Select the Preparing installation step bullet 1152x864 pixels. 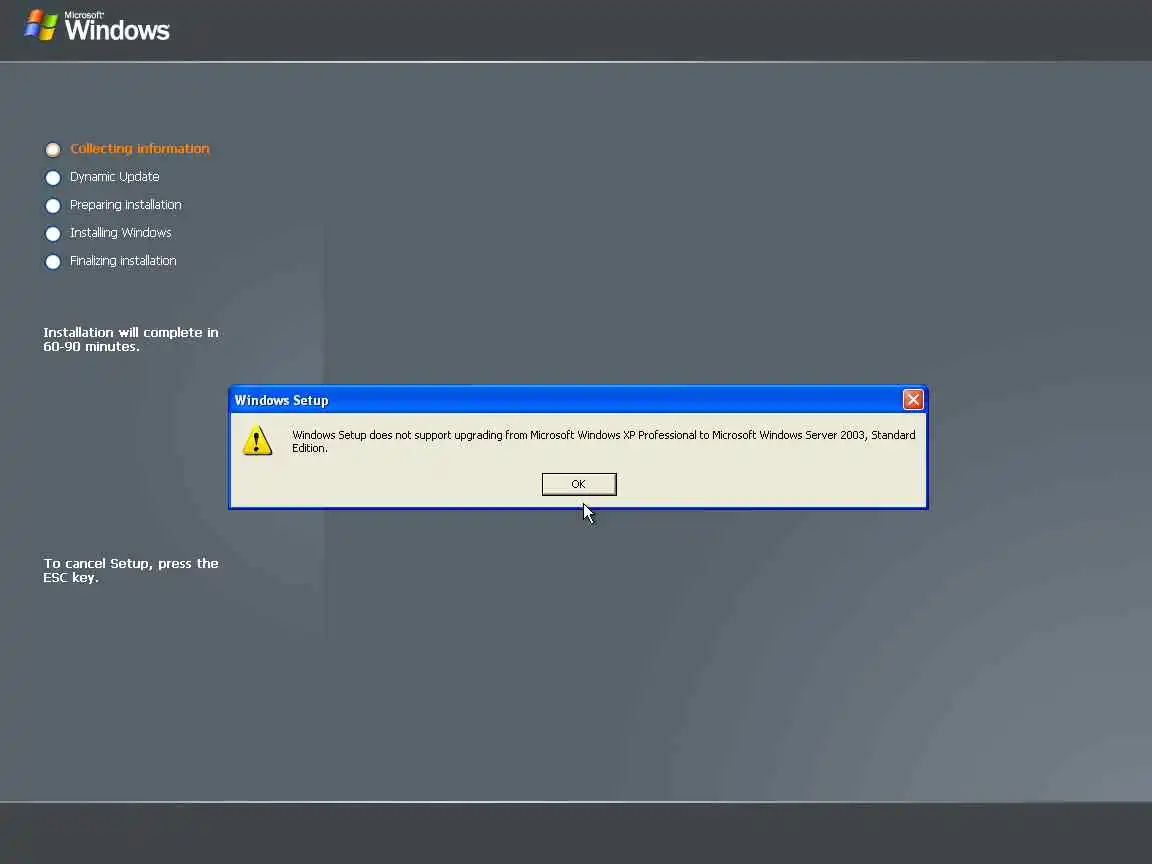coord(53,206)
